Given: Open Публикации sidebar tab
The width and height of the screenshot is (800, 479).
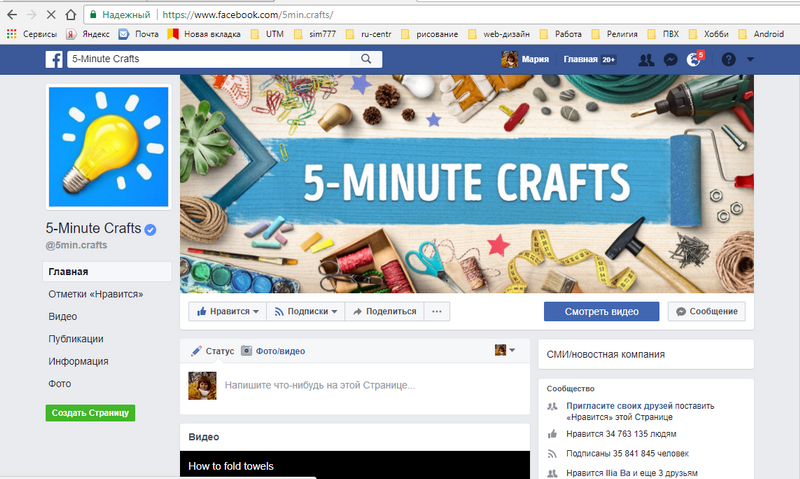Looking at the screenshot, I should tap(76, 339).
